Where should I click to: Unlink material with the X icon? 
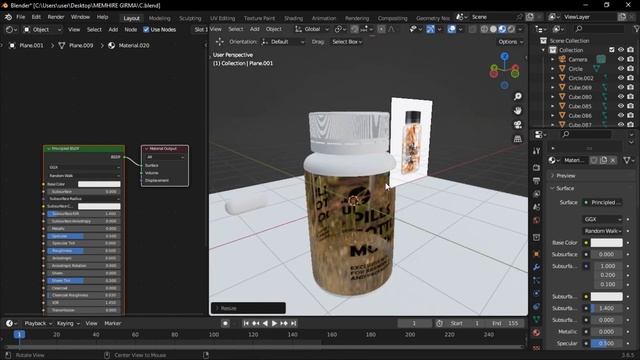613,160
